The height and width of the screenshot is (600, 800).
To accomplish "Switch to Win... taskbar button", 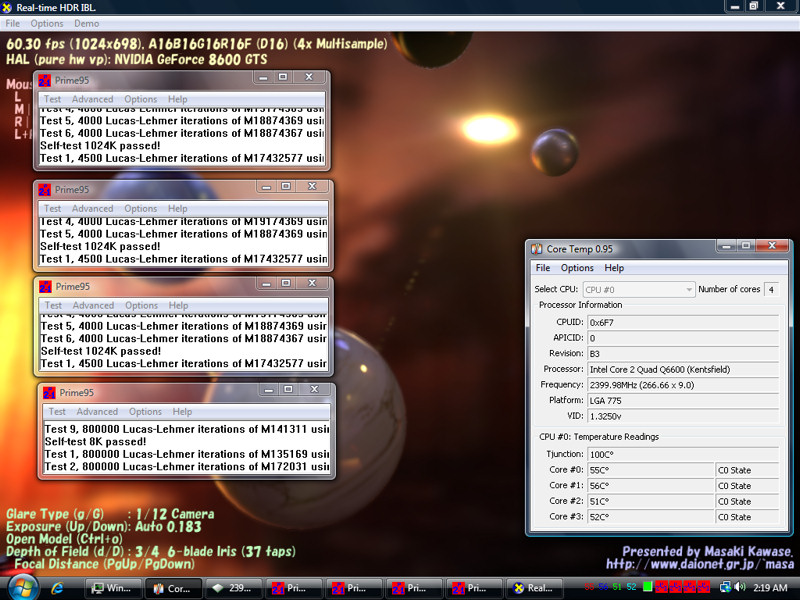I will coord(113,588).
